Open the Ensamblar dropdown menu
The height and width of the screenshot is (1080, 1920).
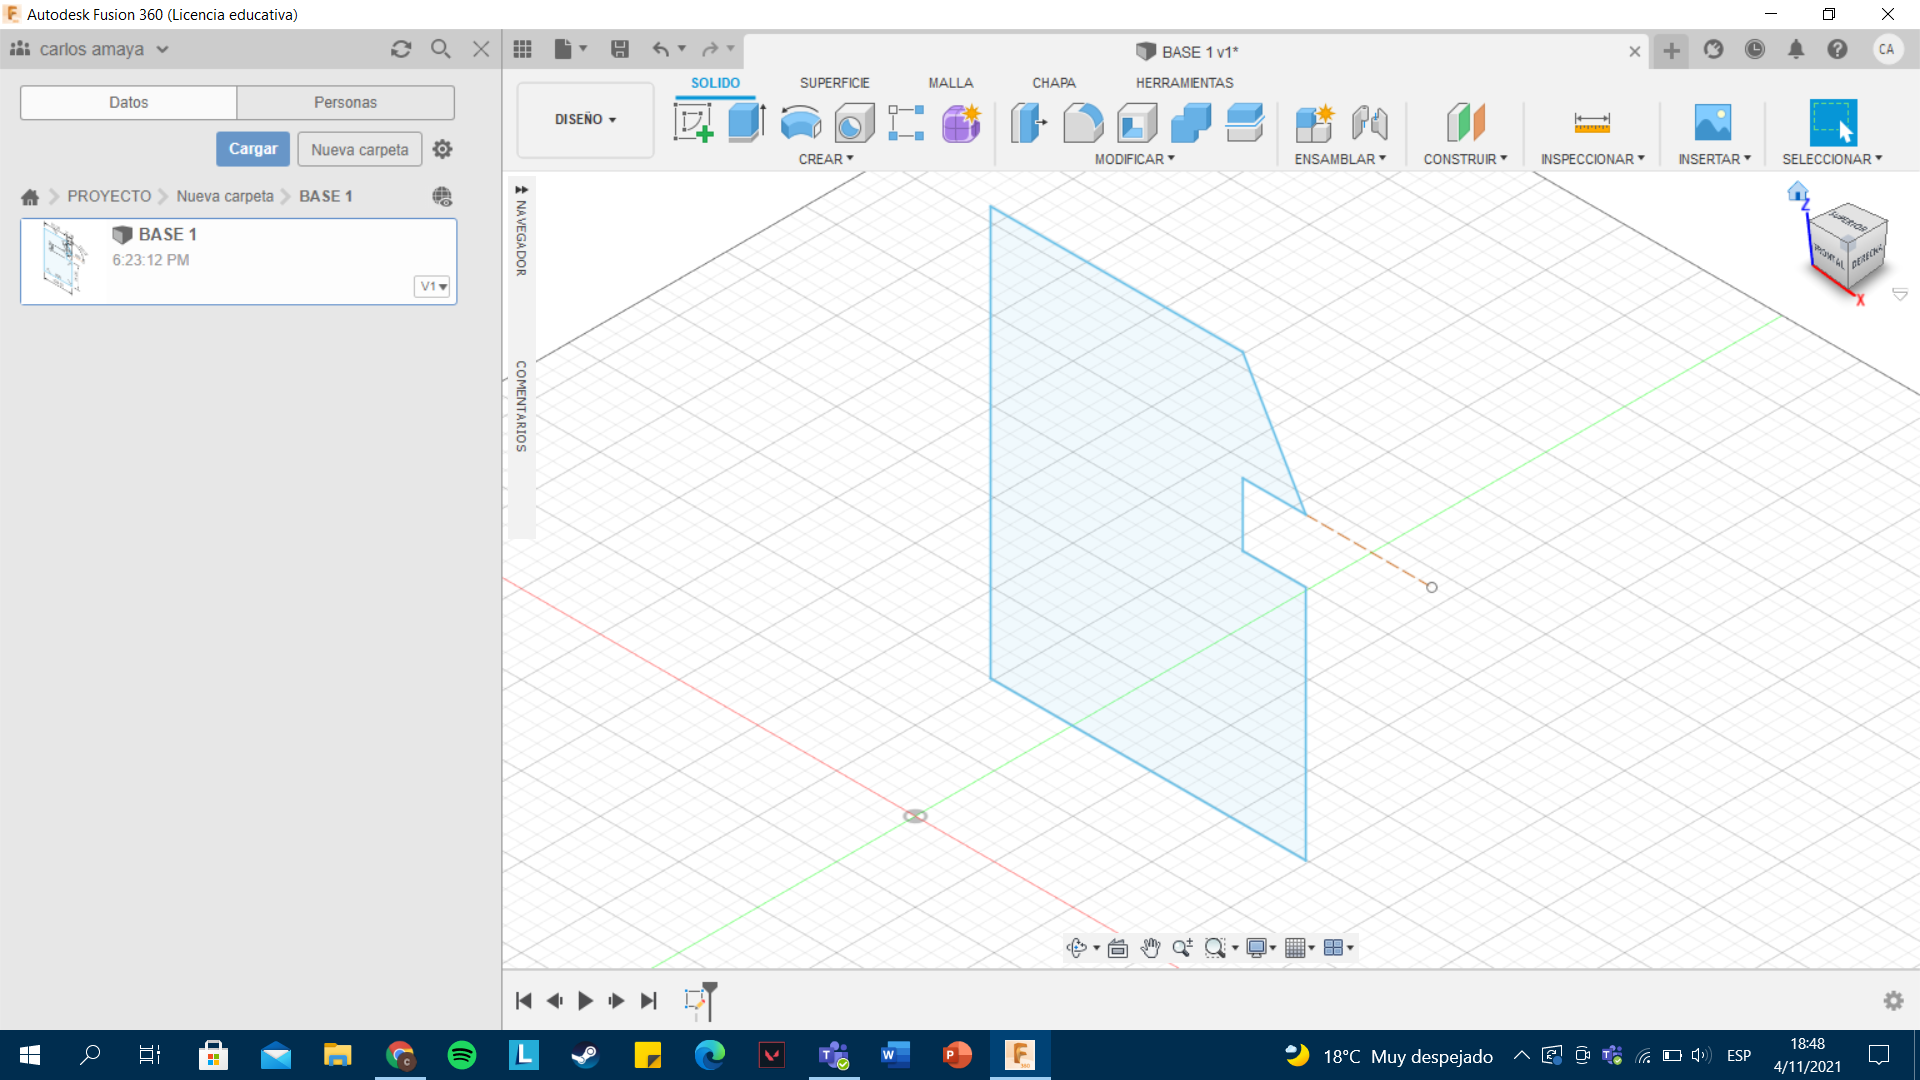[1340, 159]
